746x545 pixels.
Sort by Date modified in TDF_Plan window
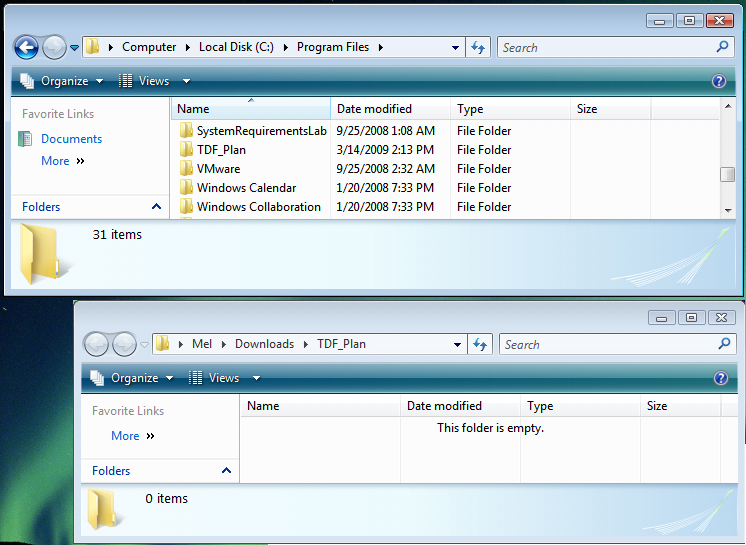pyautogui.click(x=461, y=406)
